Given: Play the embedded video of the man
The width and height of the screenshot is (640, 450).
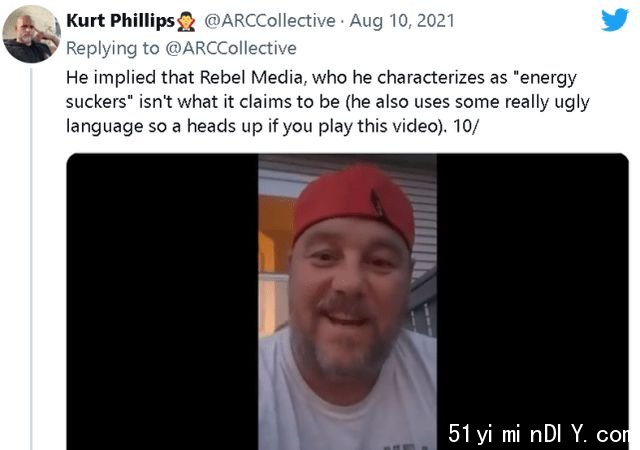Looking at the screenshot, I should pyautogui.click(x=347, y=302).
